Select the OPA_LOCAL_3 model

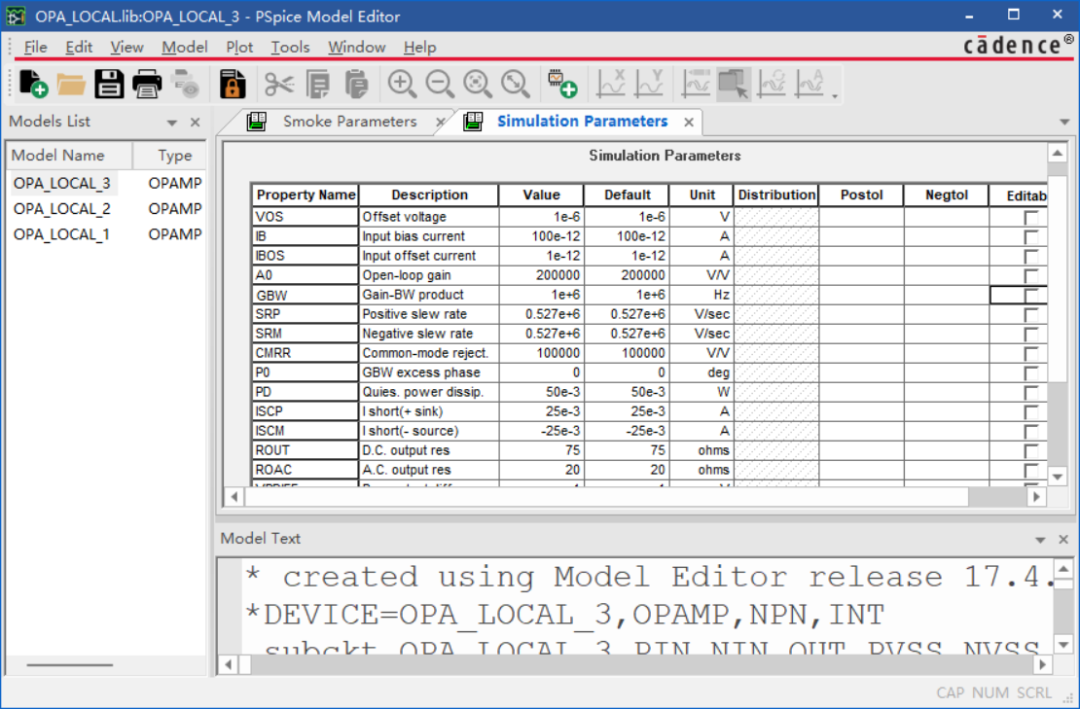(x=62, y=183)
